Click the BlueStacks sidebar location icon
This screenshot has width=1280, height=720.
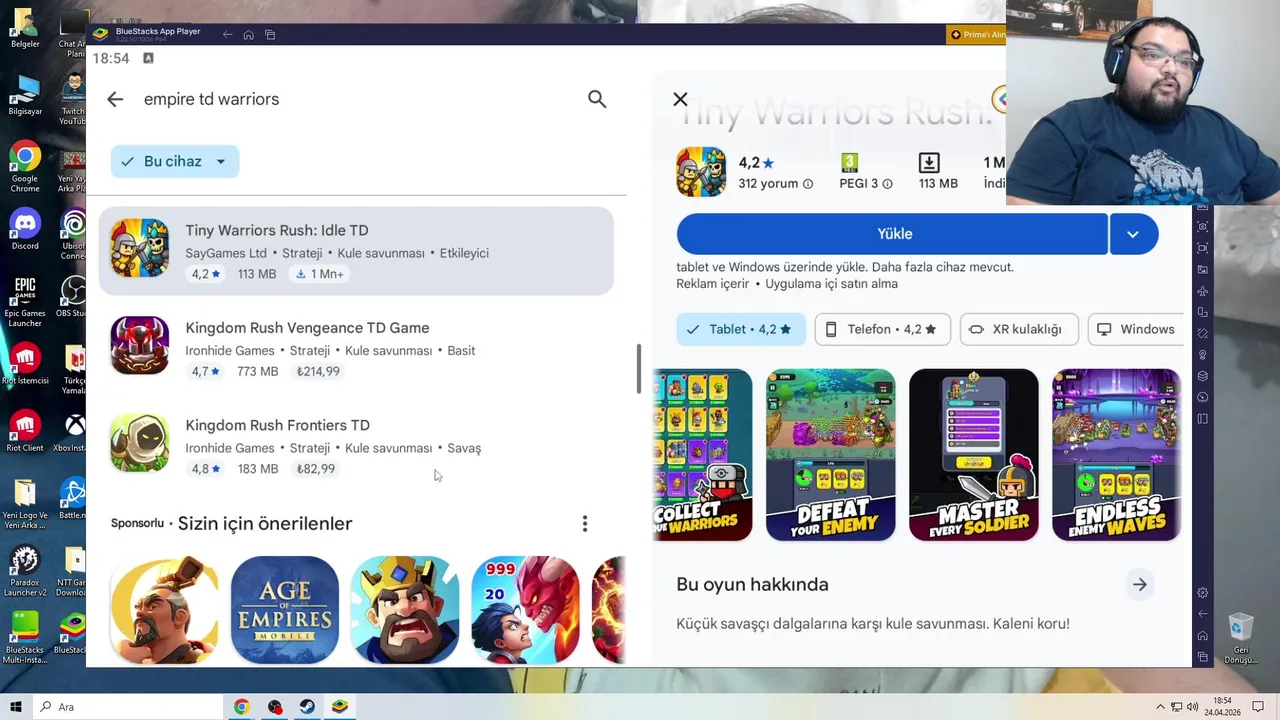point(1203,355)
